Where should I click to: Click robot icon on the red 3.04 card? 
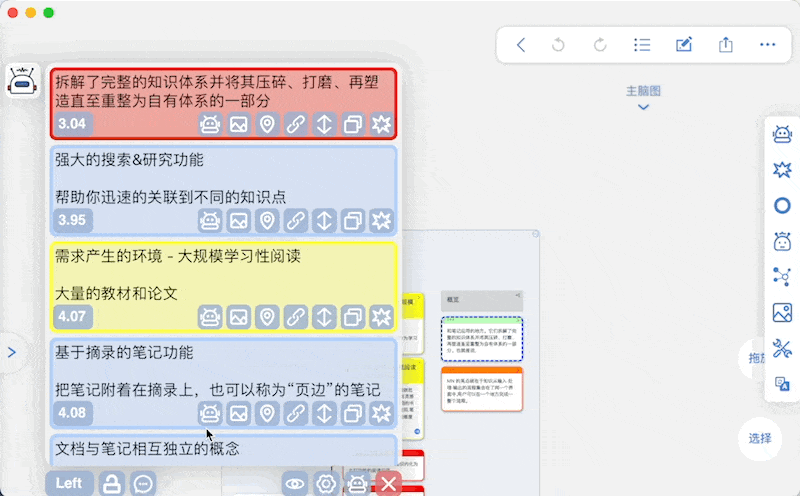[x=210, y=124]
